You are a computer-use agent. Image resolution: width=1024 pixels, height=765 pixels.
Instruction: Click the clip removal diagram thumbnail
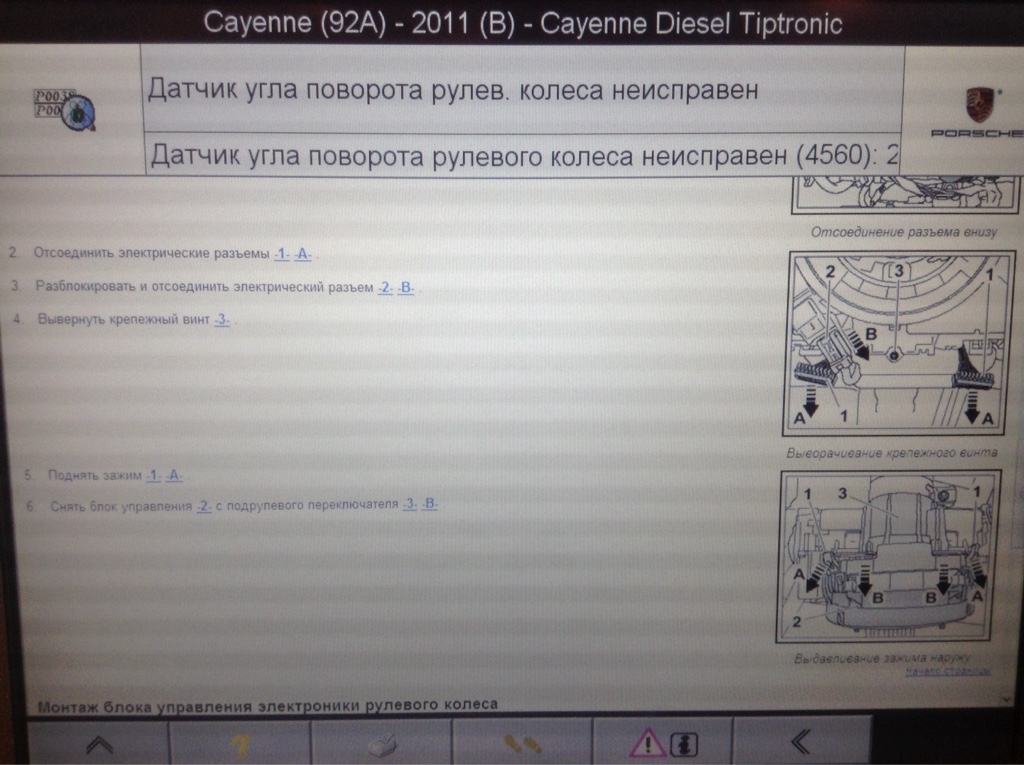[x=889, y=557]
